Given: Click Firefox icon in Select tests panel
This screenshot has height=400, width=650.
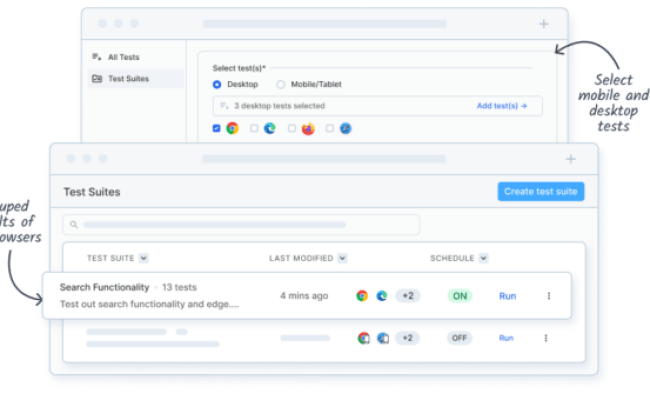Looking at the screenshot, I should pyautogui.click(x=308, y=129).
